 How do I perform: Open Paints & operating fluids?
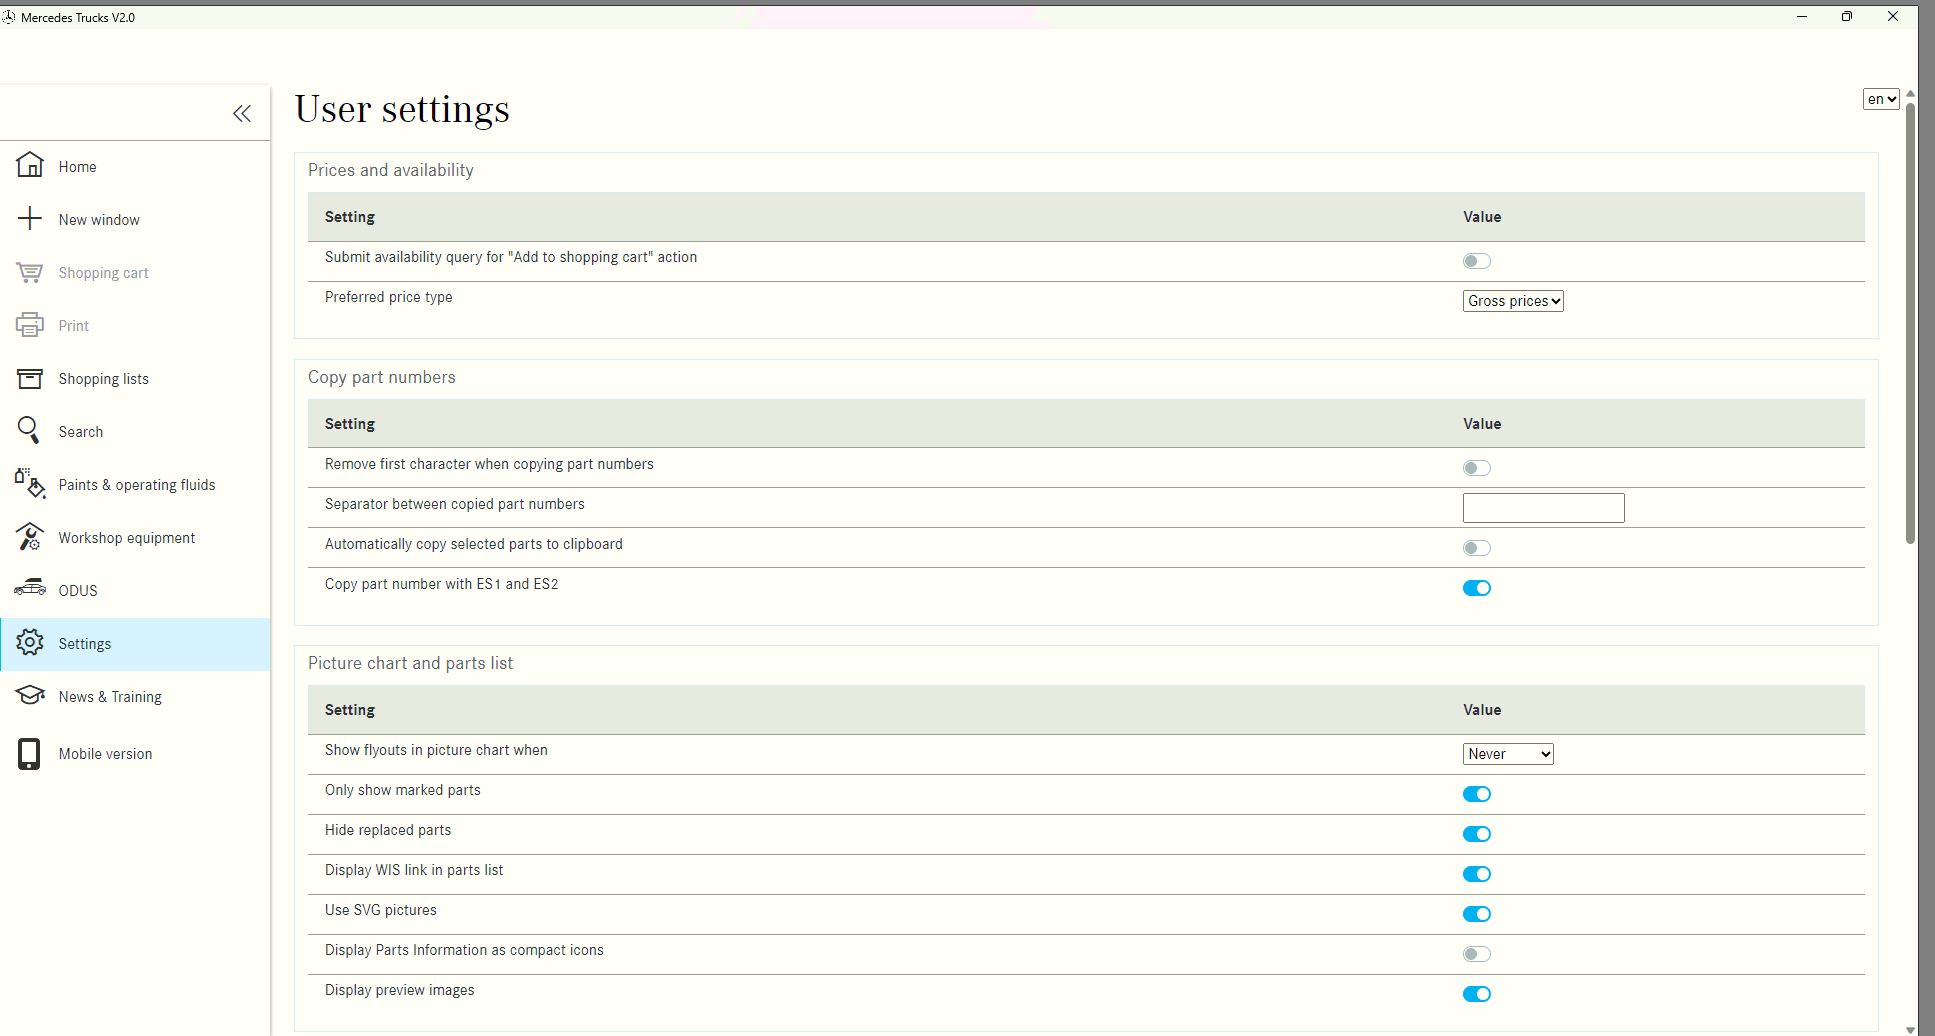(x=137, y=485)
